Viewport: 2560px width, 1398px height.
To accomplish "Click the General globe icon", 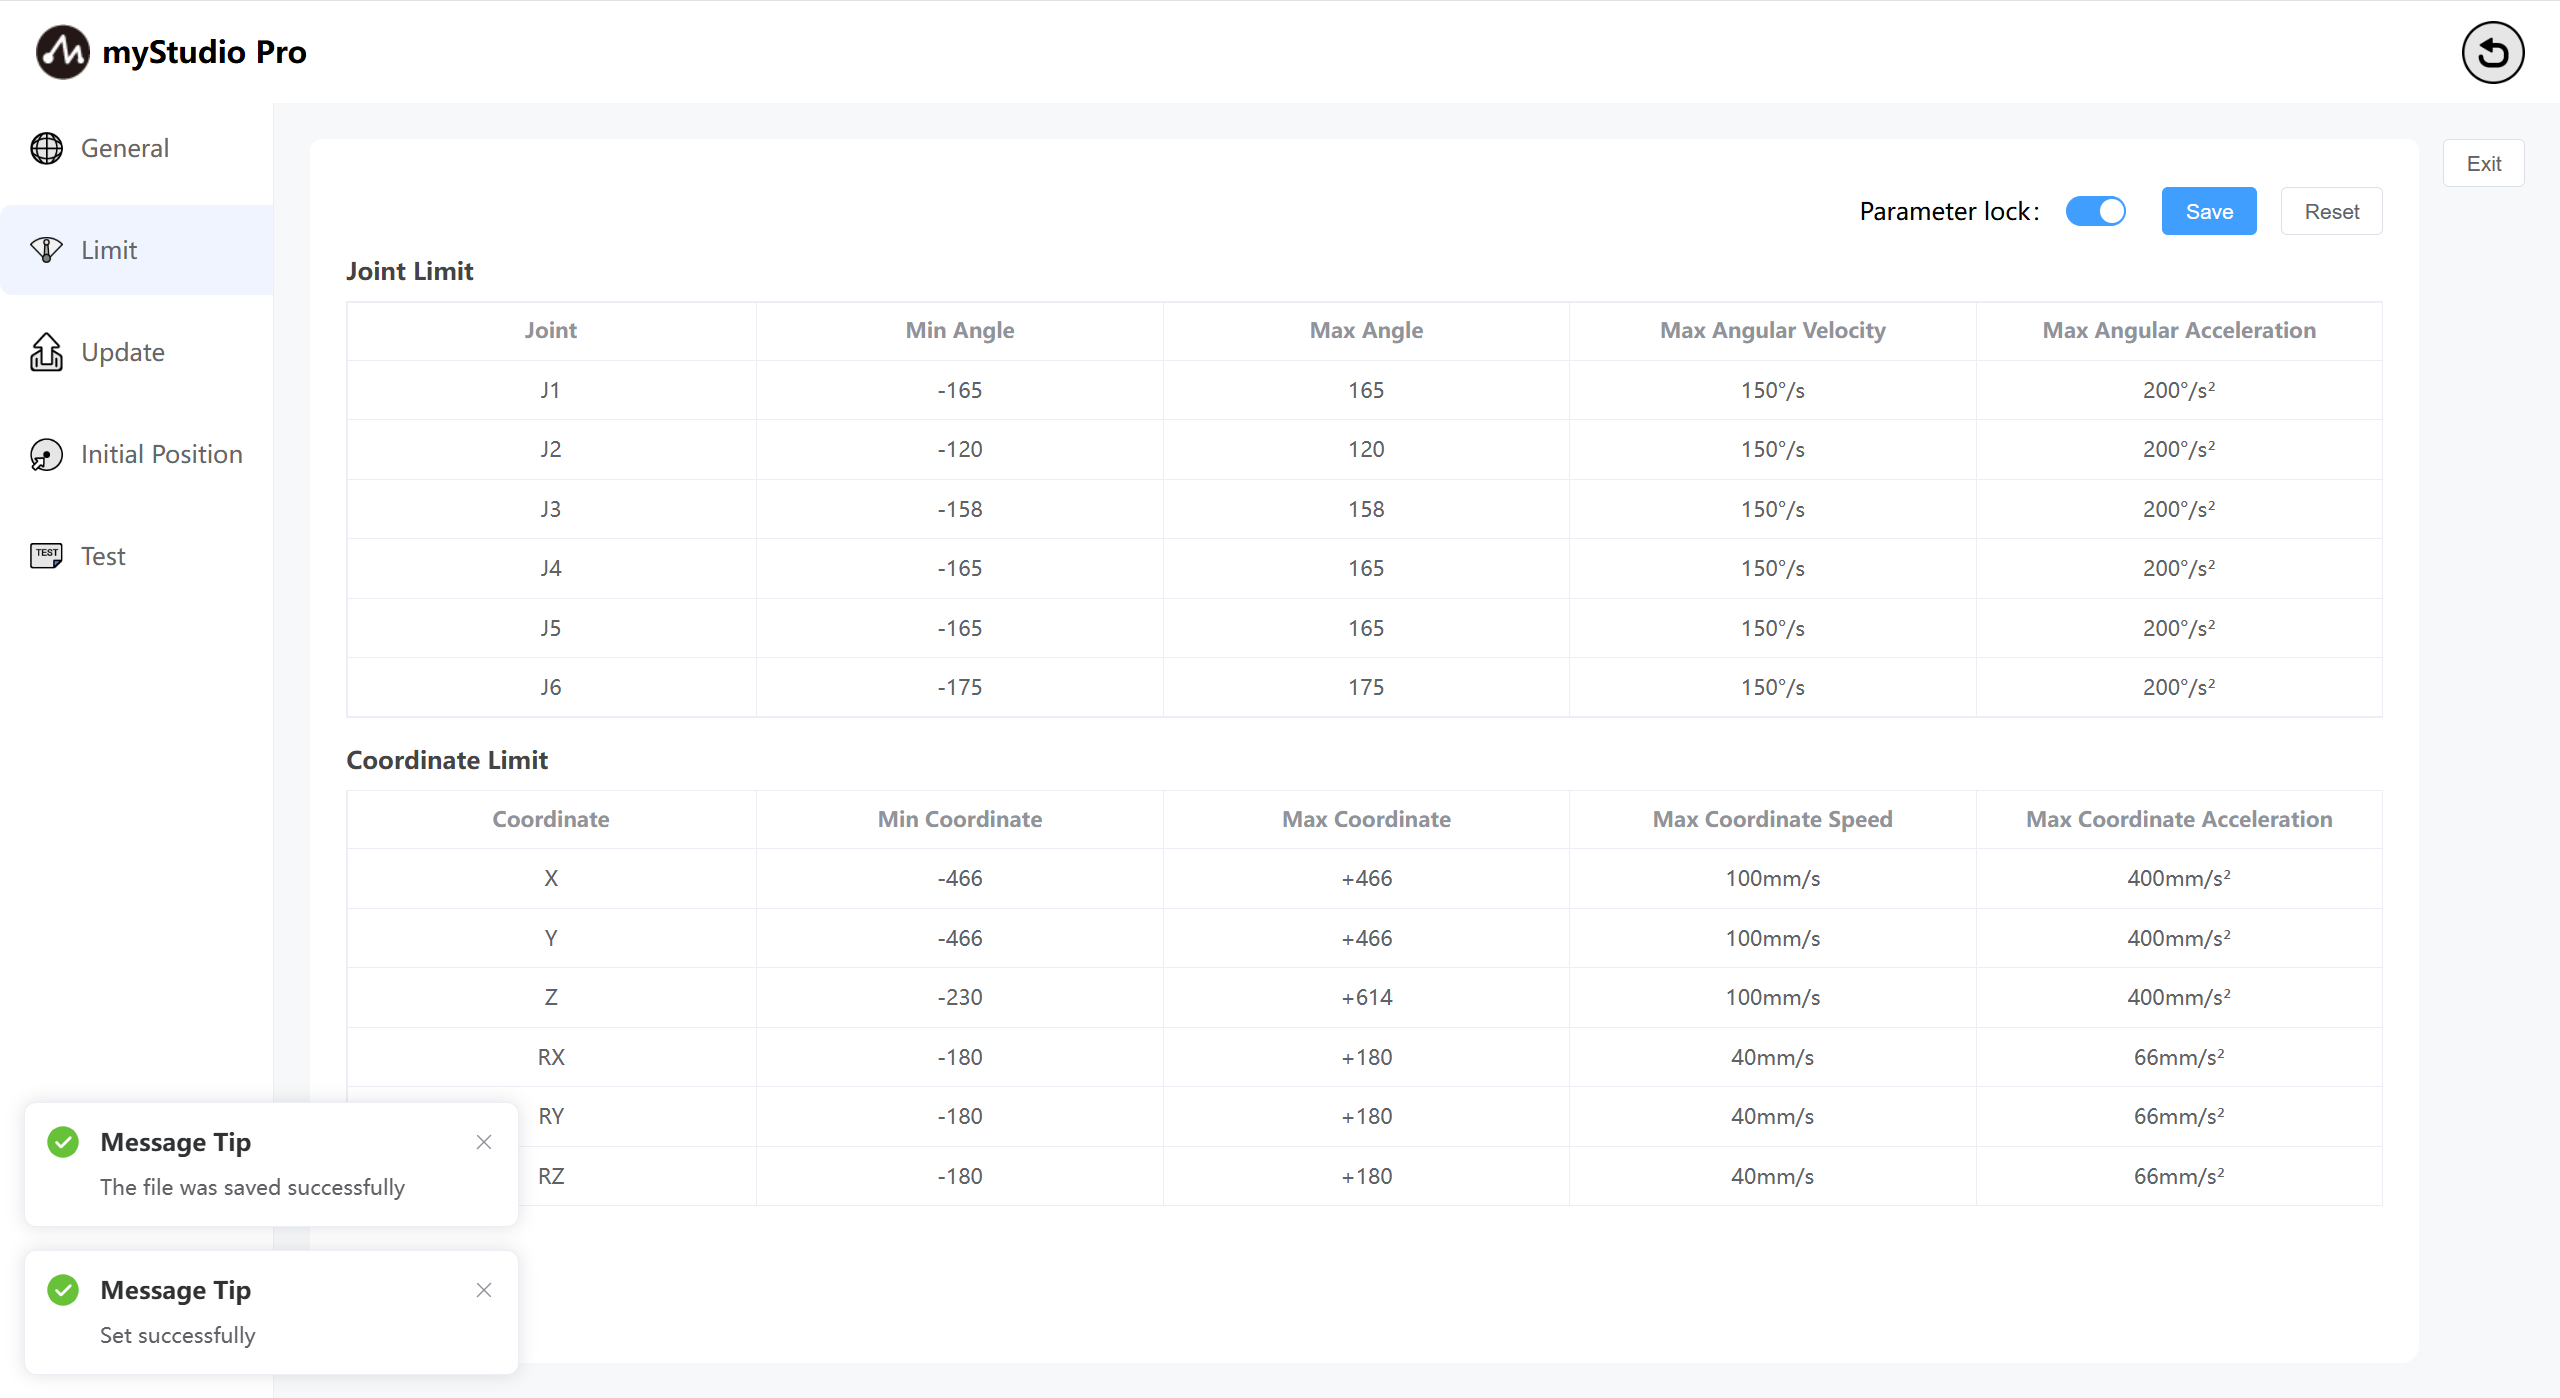I will [x=46, y=148].
